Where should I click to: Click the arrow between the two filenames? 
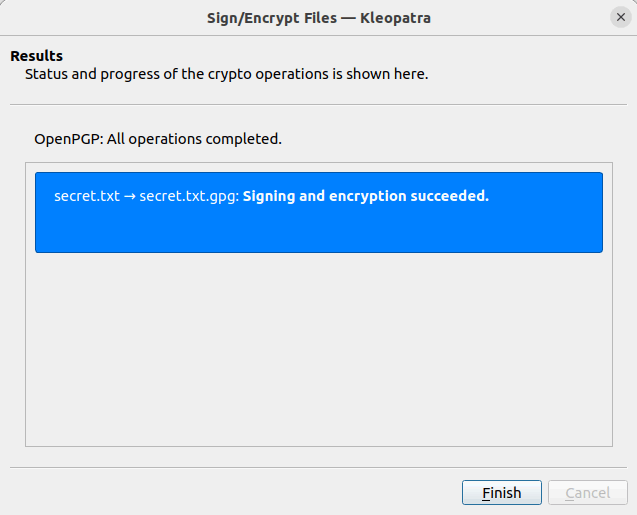click(129, 196)
